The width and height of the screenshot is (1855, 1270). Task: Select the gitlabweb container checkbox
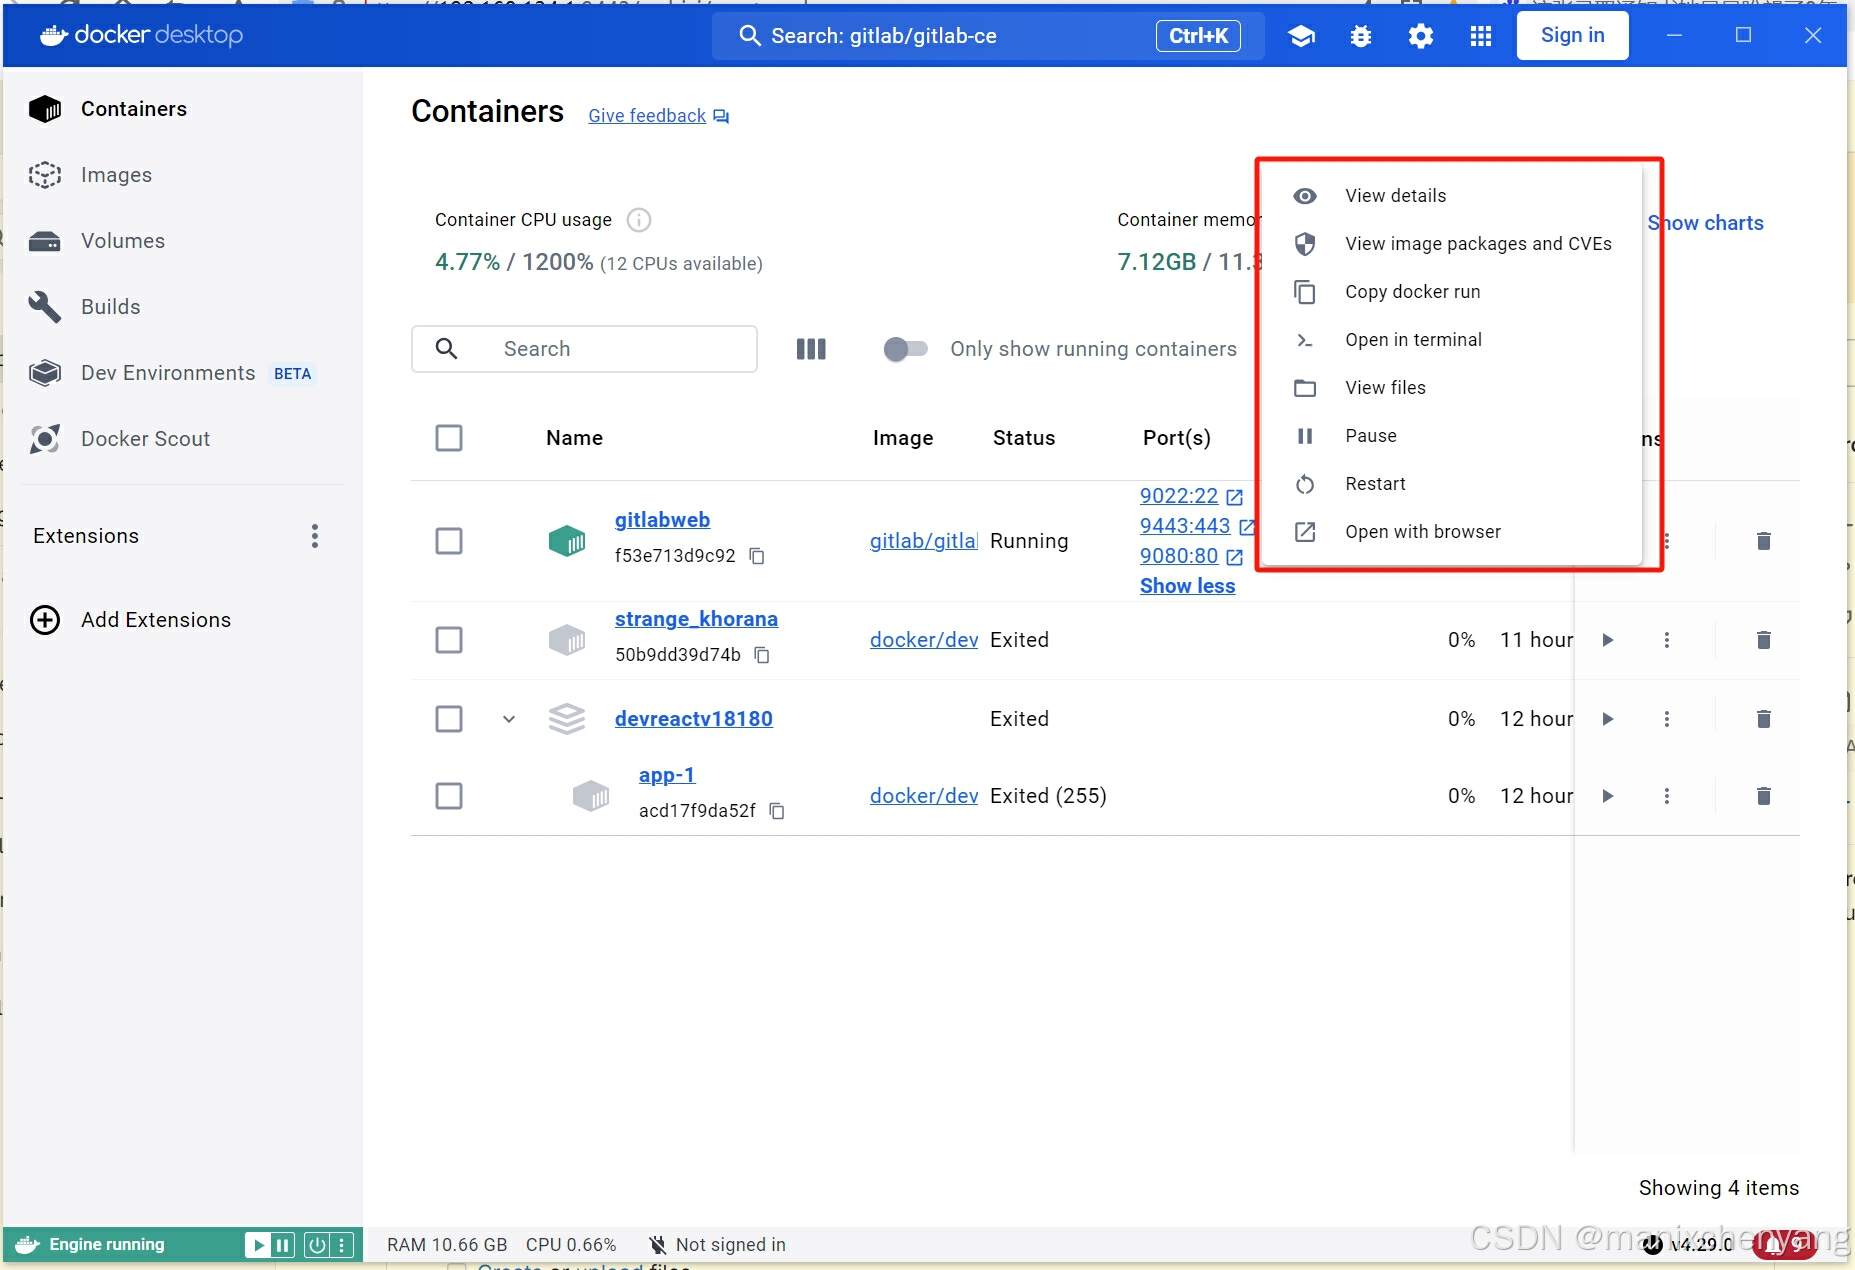click(449, 541)
